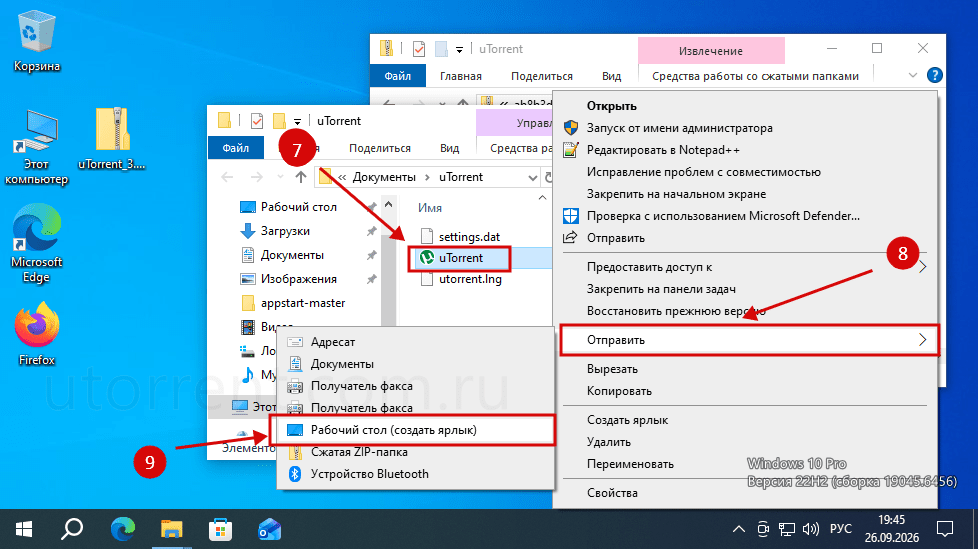Choose Открыть in context menu
978x549 pixels.
[745, 106]
